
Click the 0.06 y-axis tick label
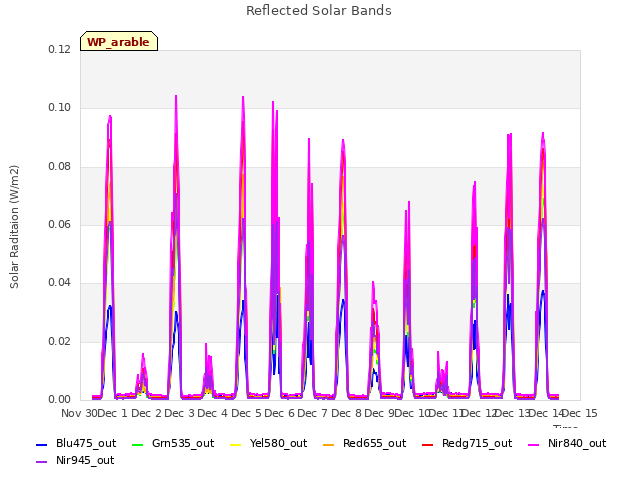click(60, 224)
